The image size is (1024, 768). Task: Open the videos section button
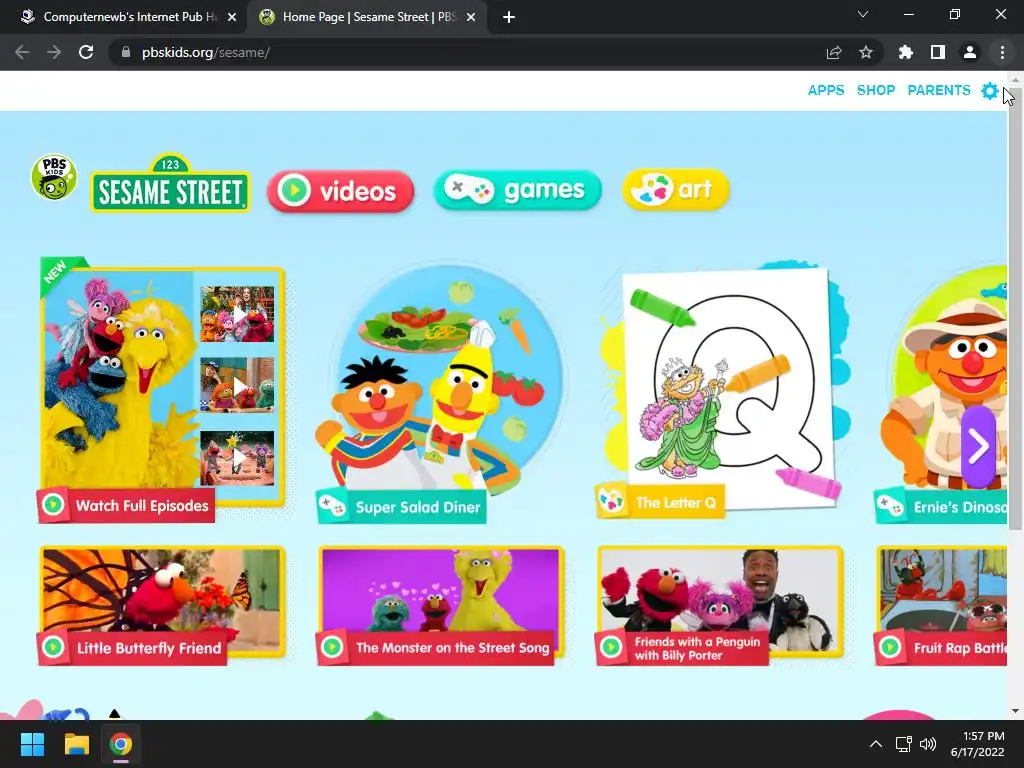coord(340,191)
